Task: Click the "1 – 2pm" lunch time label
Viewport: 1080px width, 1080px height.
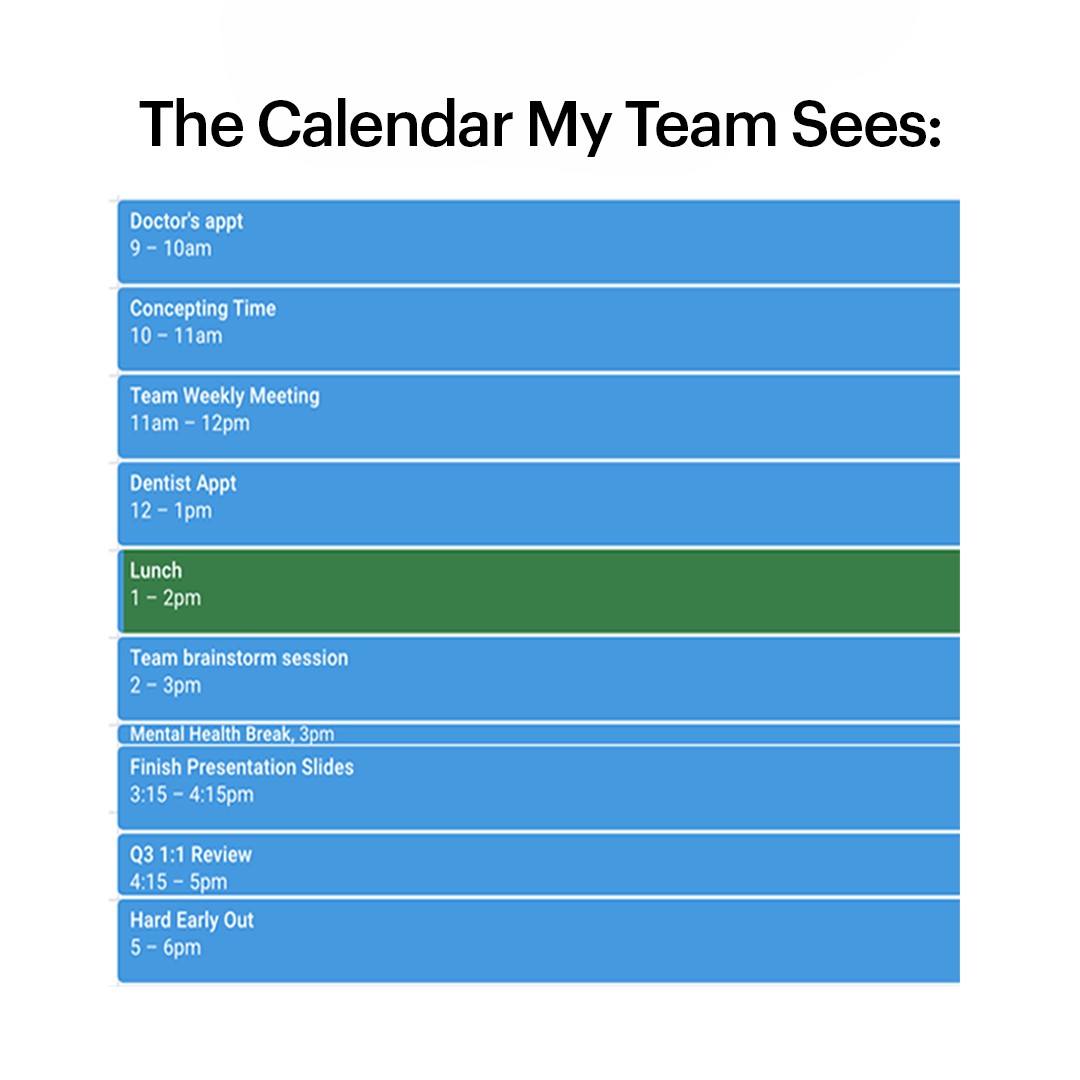Action: coord(165,598)
